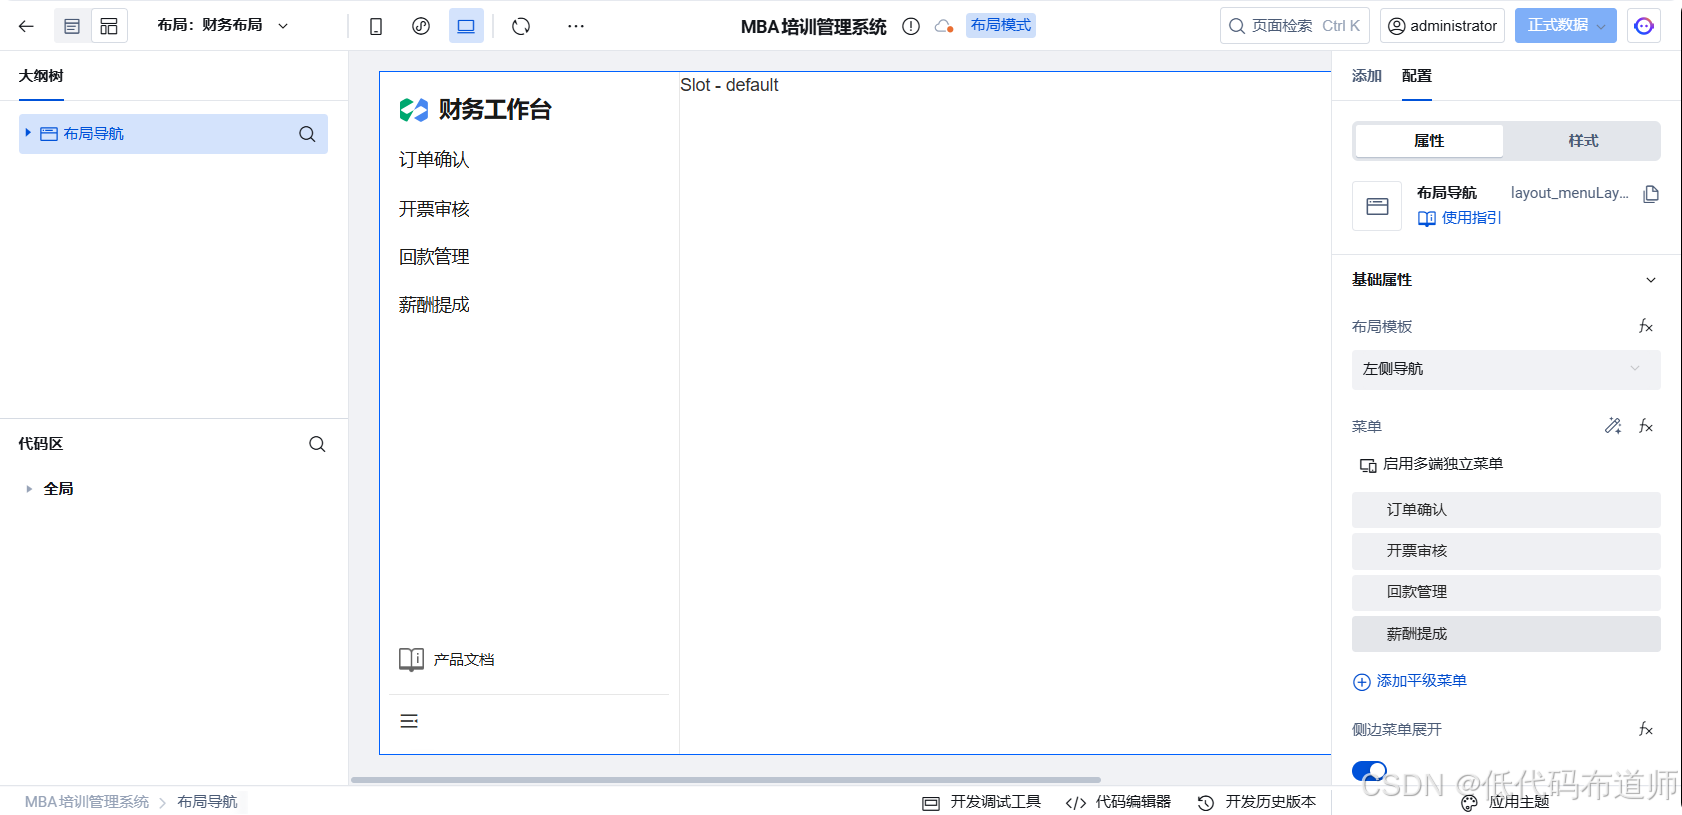This screenshot has width=1682, height=815.
Task: Open the 左侧导航 template dropdown
Action: pos(1506,370)
